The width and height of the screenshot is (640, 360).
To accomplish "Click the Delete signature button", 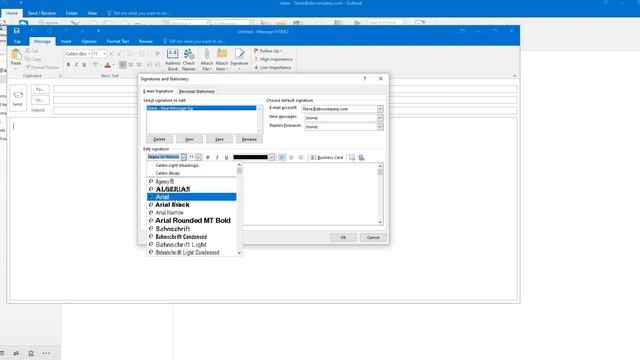I will click(x=160, y=139).
